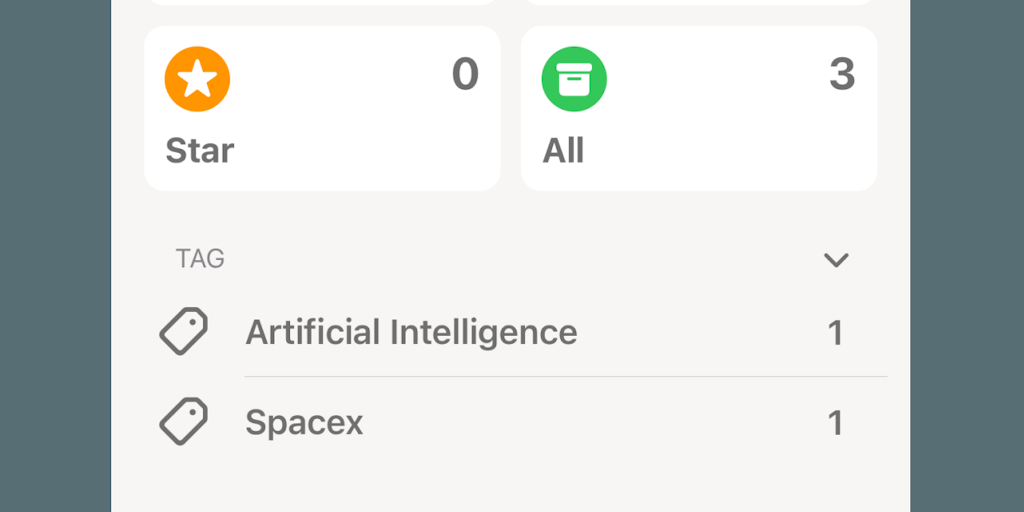
Task: Click the tag icon beside Artificial Intelligence
Action: point(184,332)
